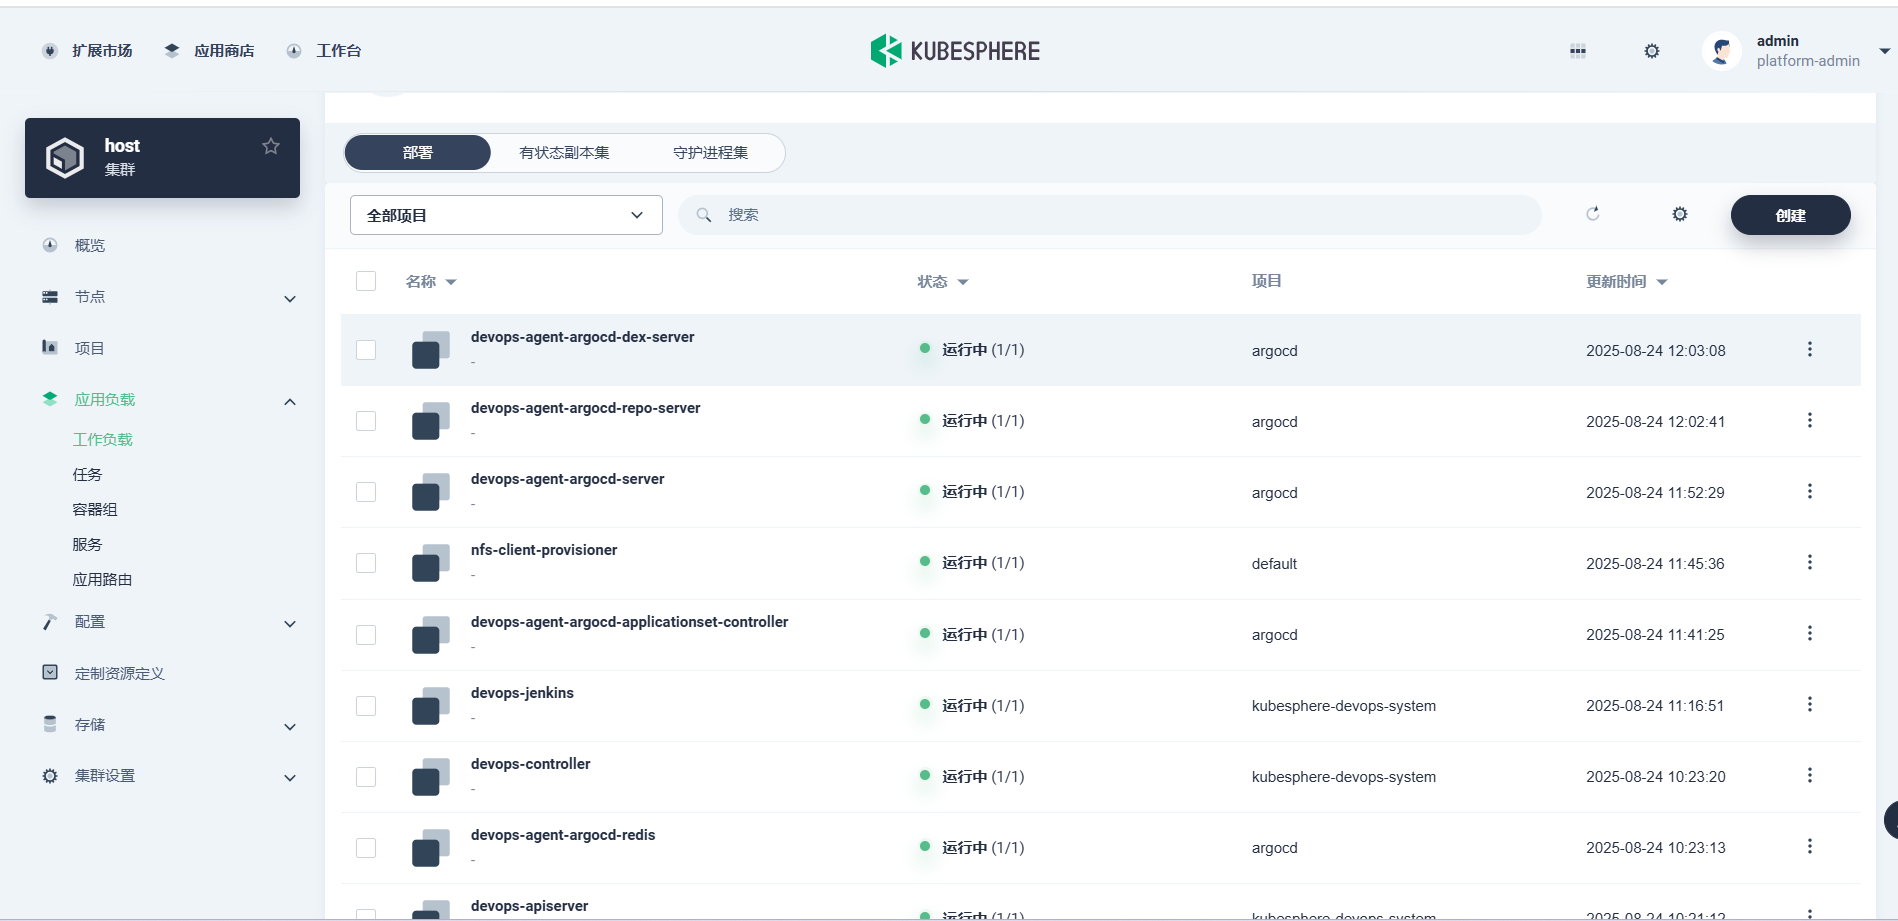1898x921 pixels.
Task: Open actions menu for devops-agent-argocd-redis
Action: pos(1809,846)
